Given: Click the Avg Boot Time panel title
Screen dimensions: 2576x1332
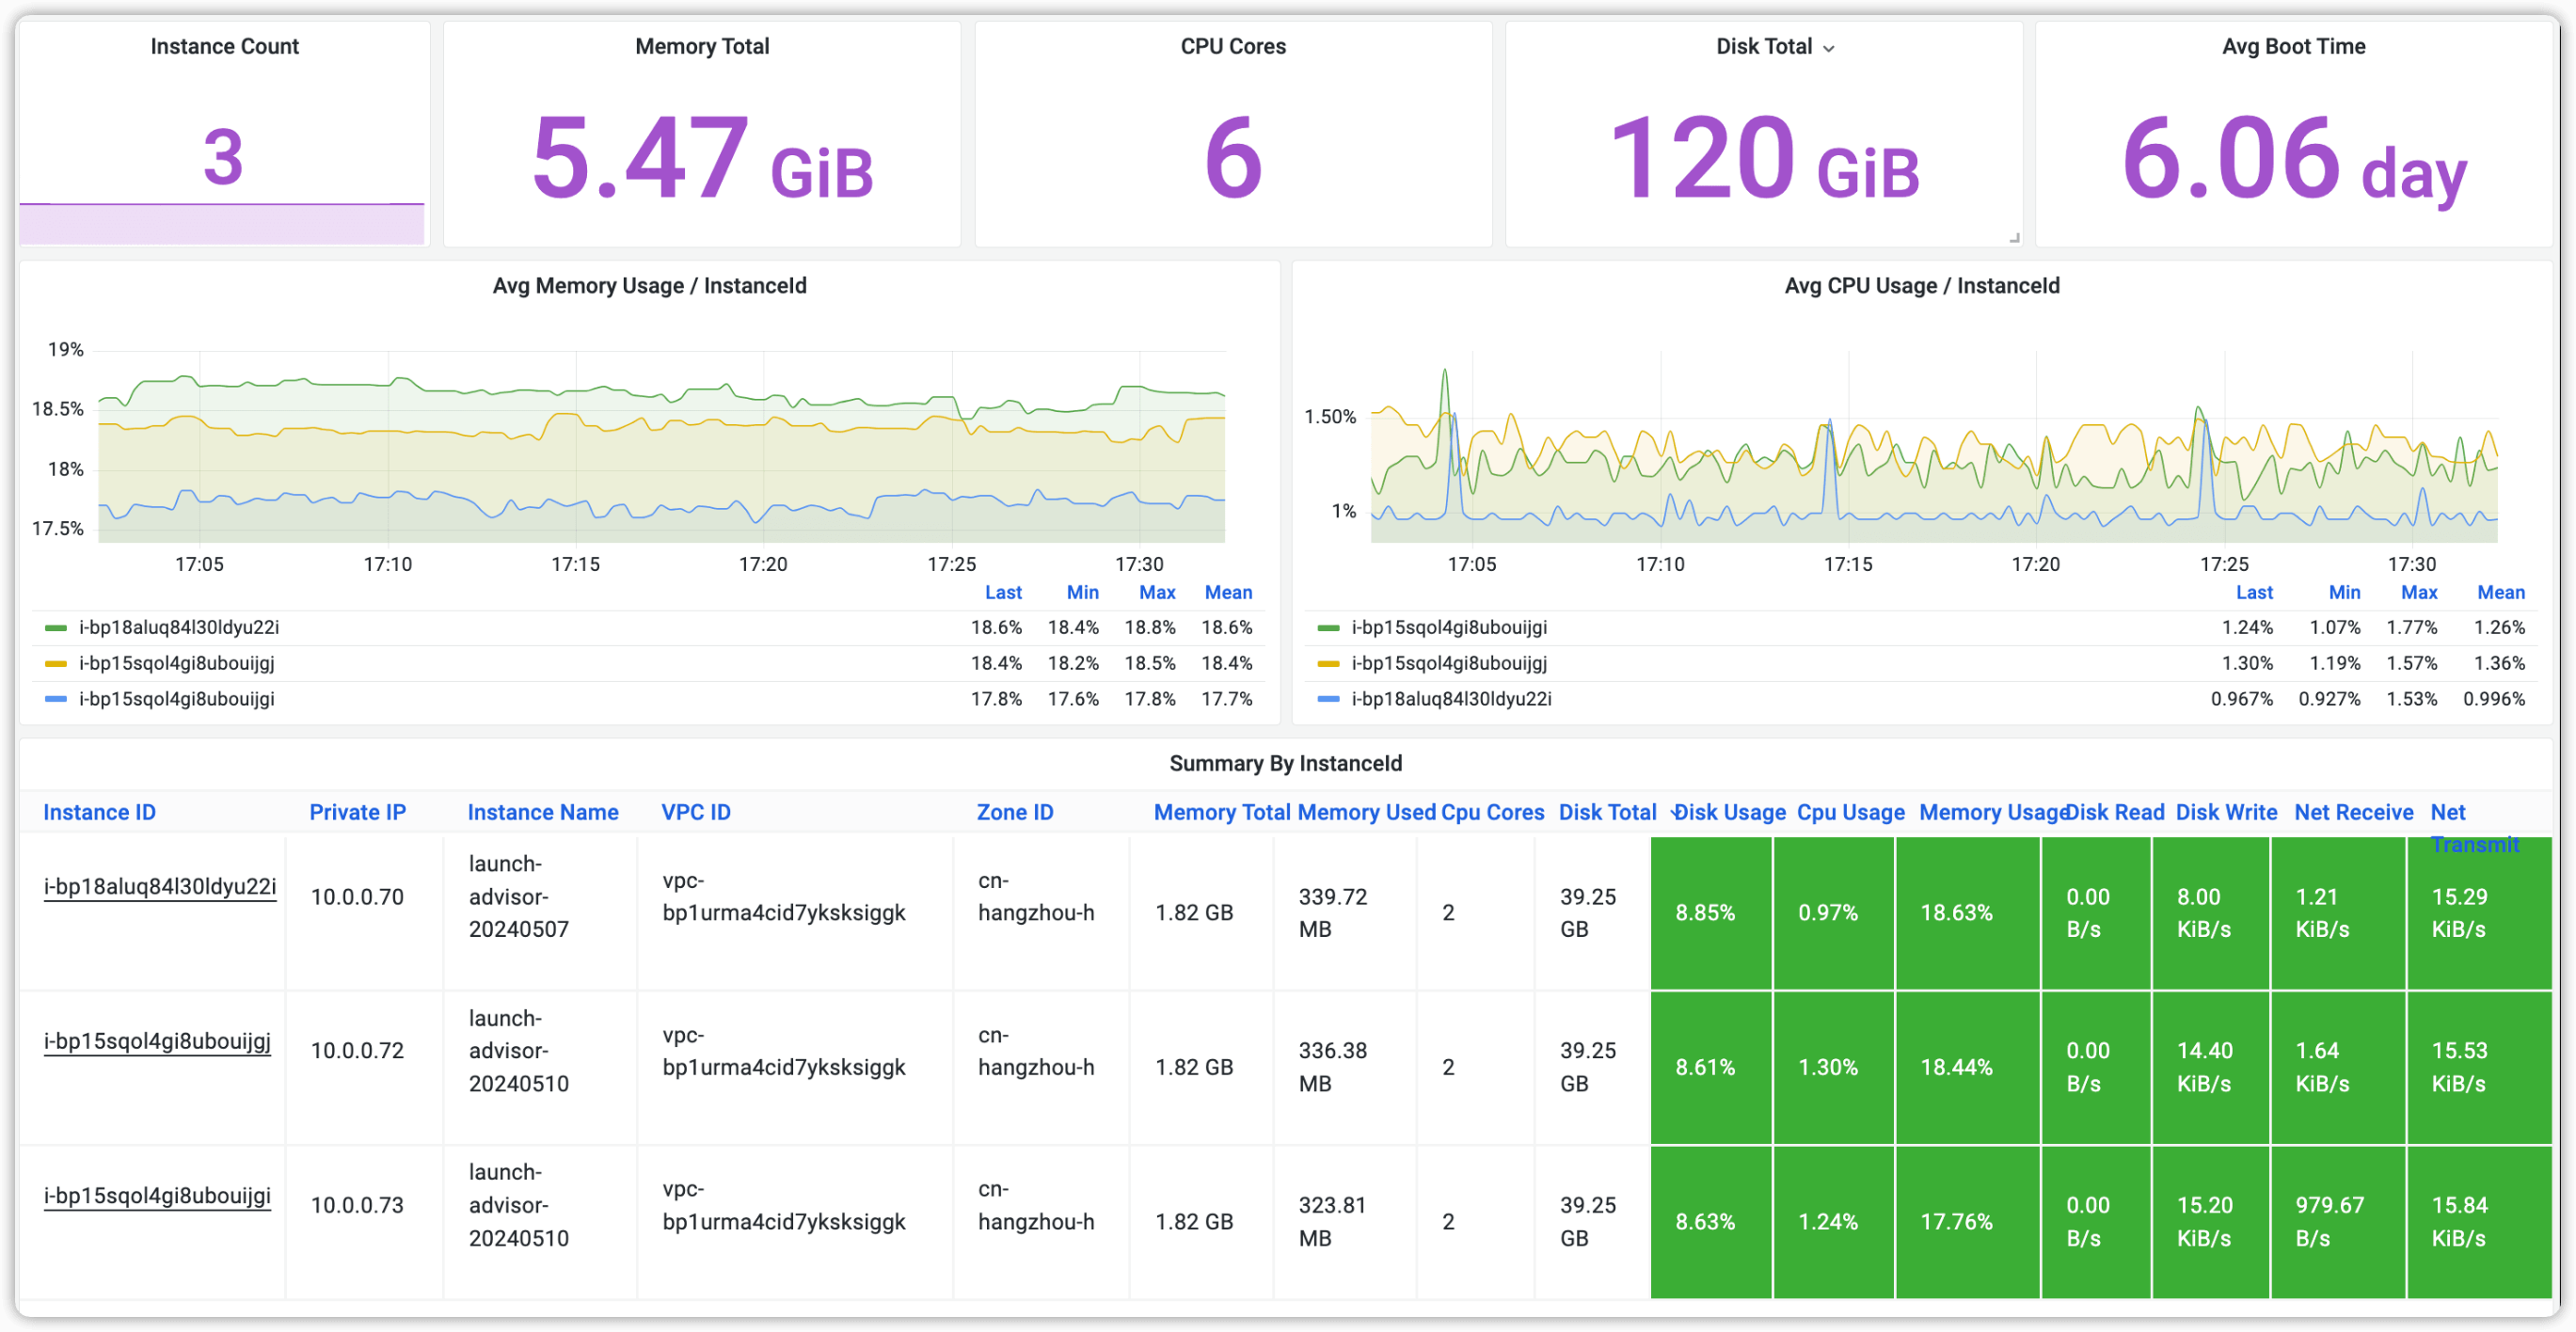Looking at the screenshot, I should [2293, 46].
